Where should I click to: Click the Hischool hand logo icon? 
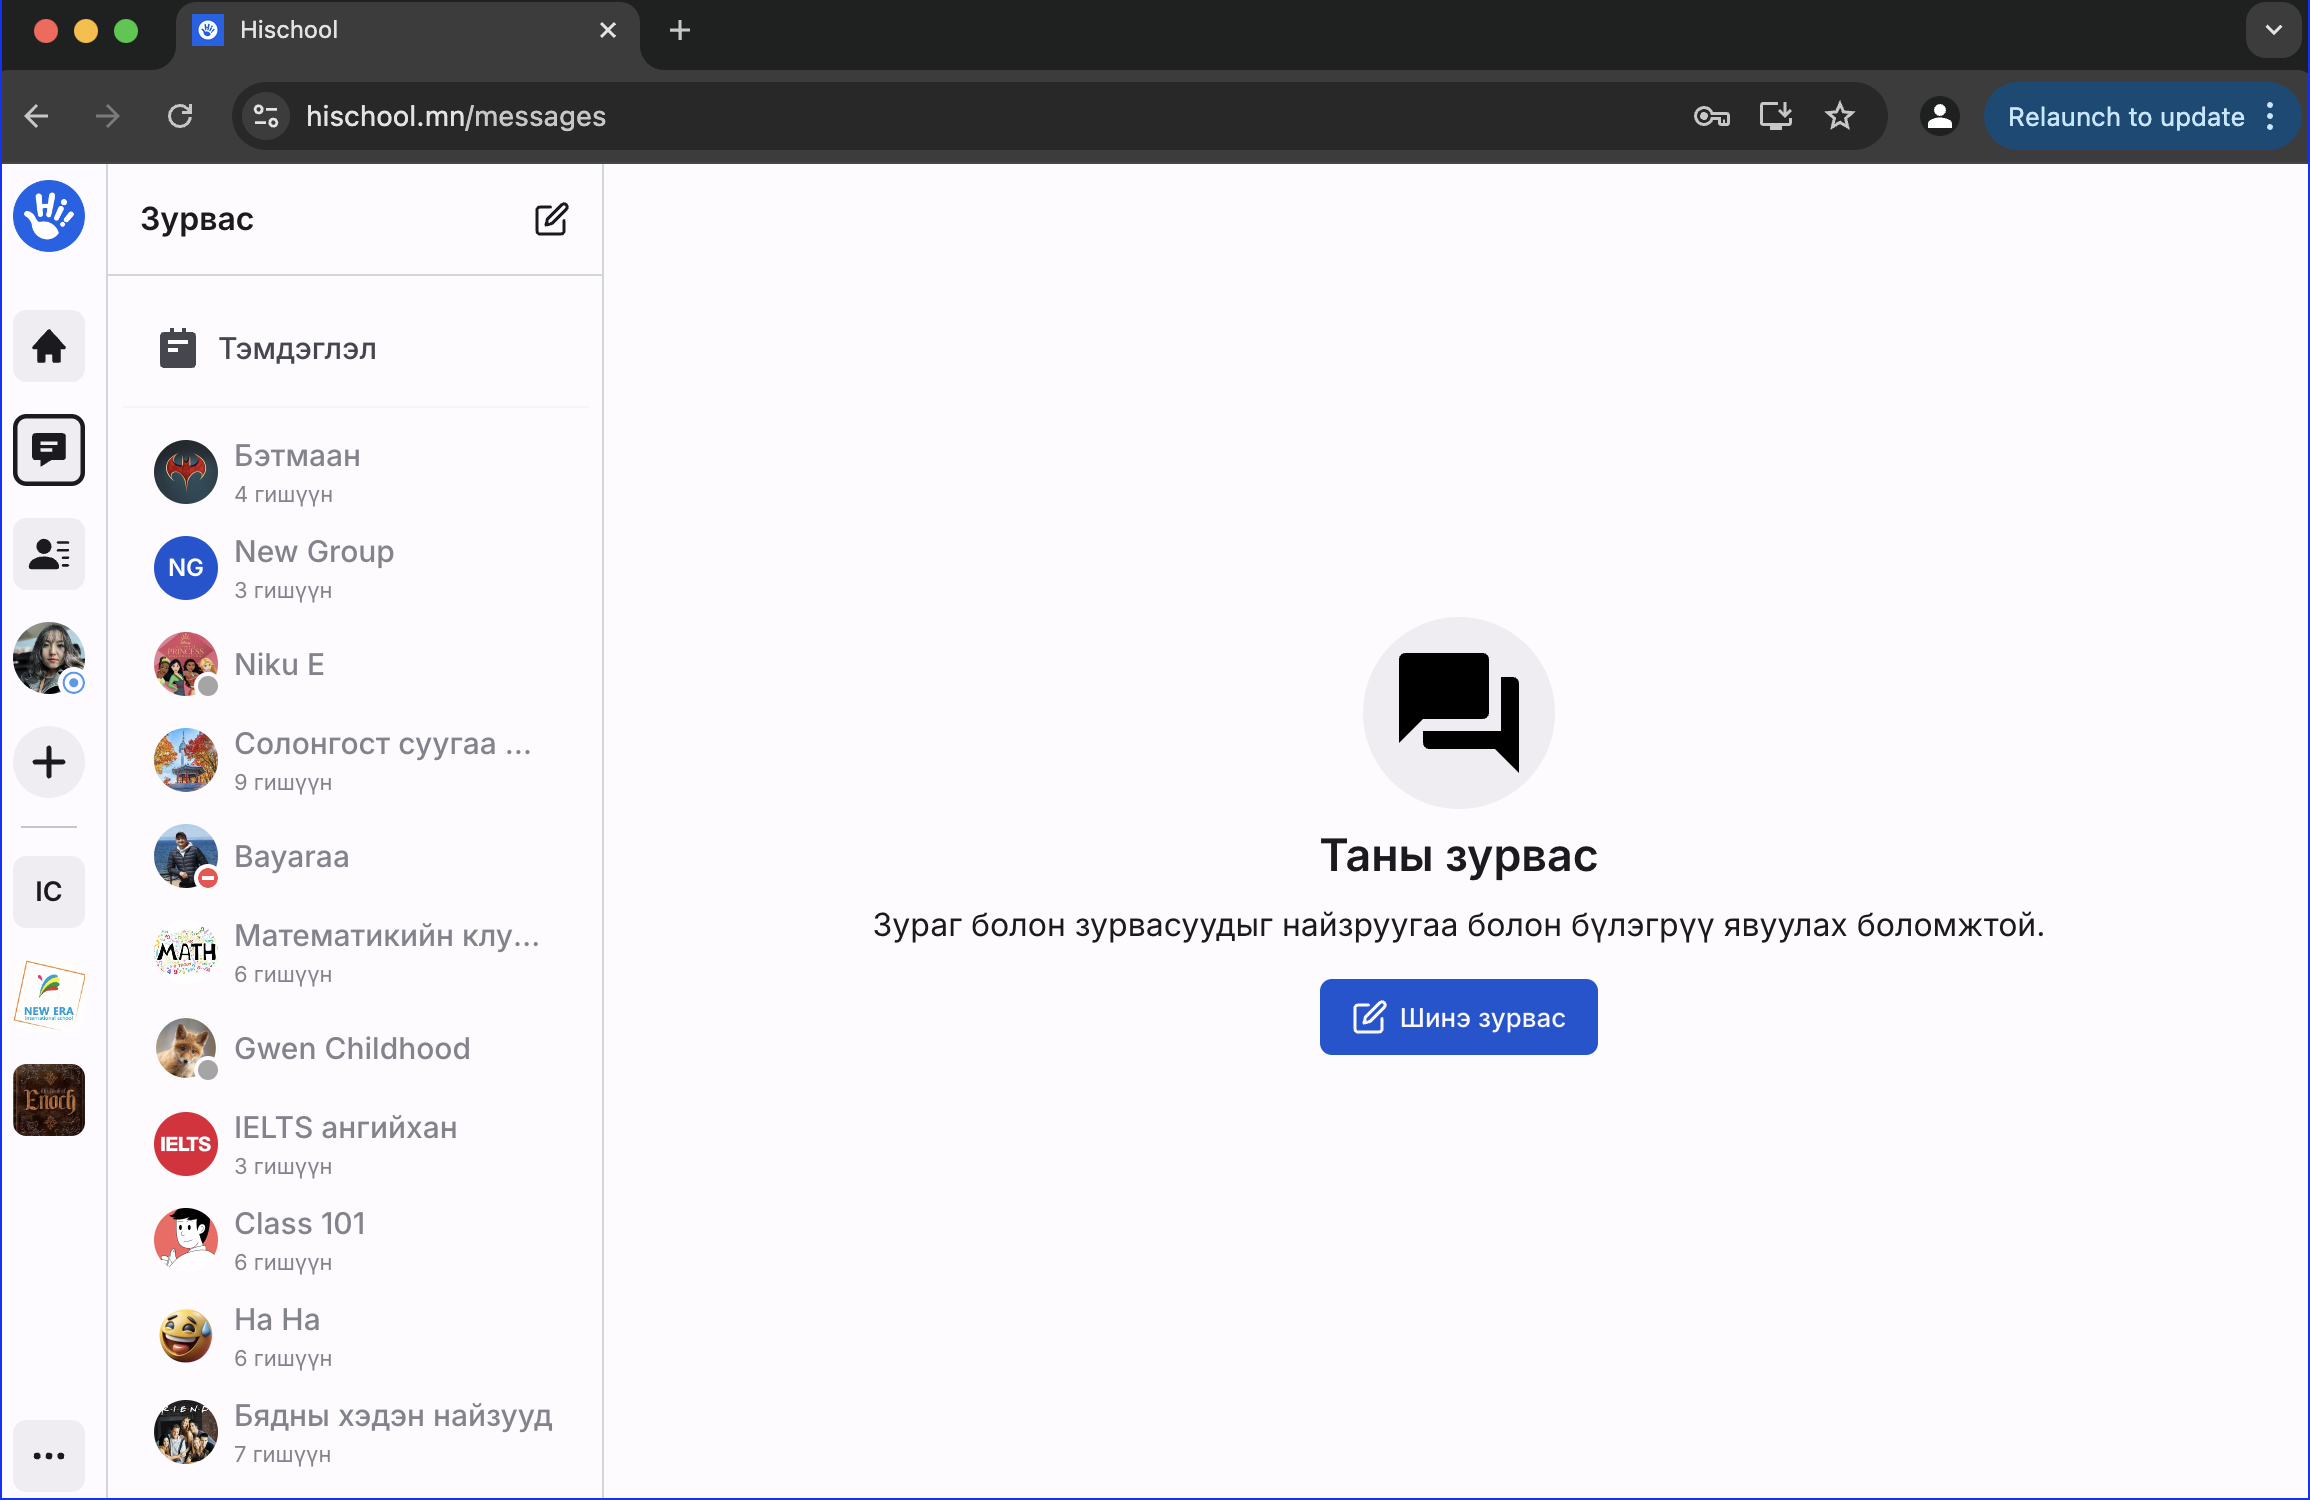48,216
